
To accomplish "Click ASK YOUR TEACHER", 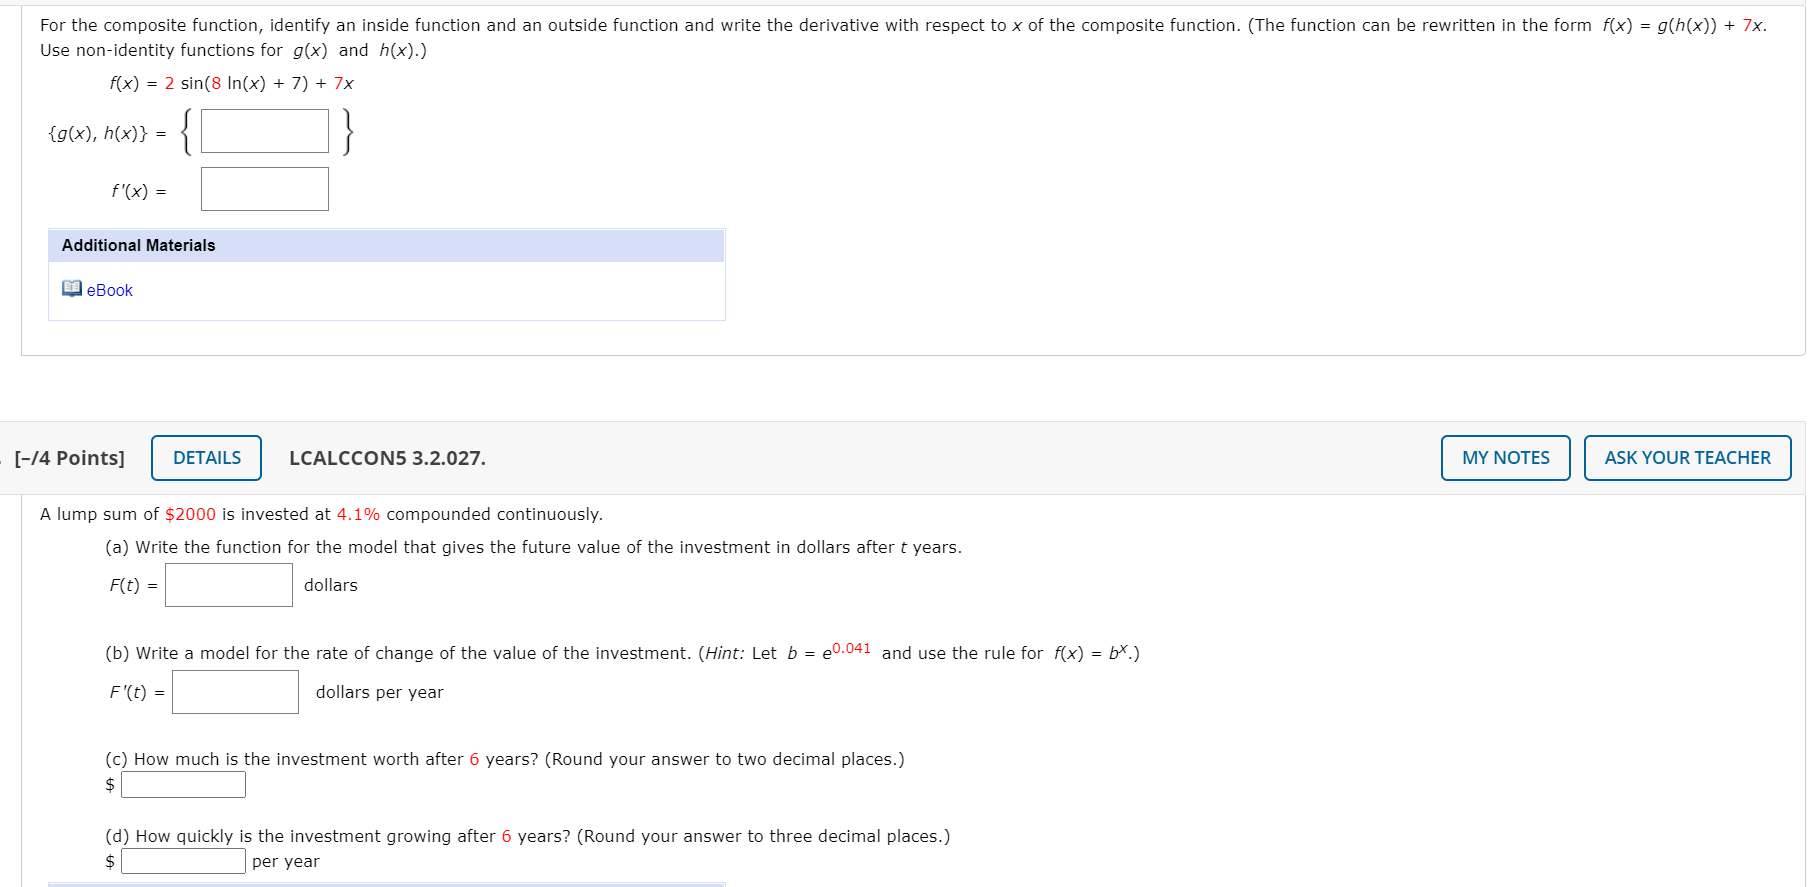I will (x=1687, y=457).
